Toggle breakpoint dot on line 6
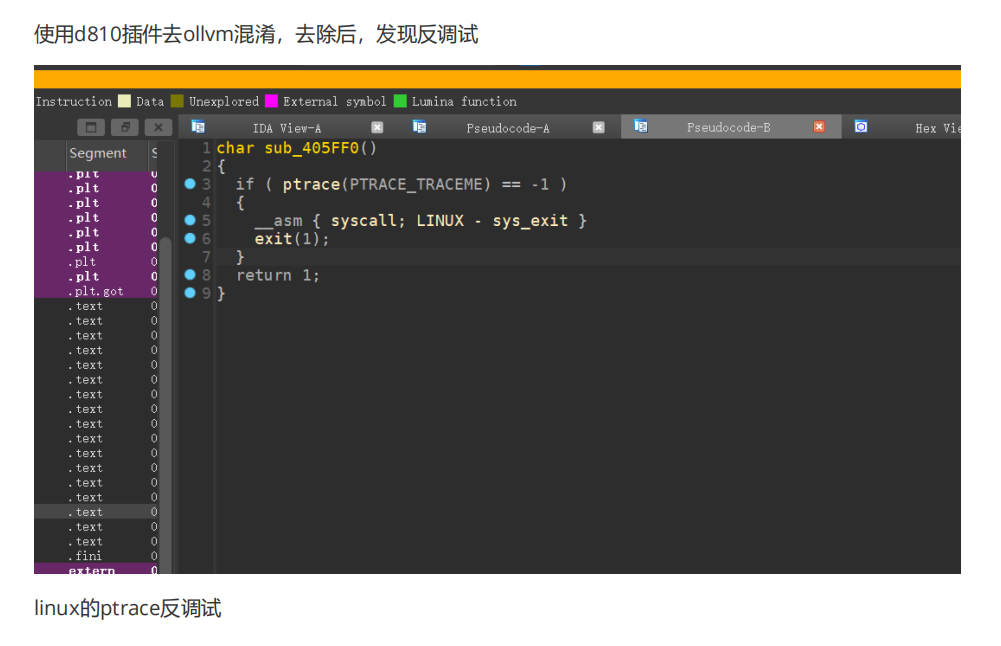 190,238
